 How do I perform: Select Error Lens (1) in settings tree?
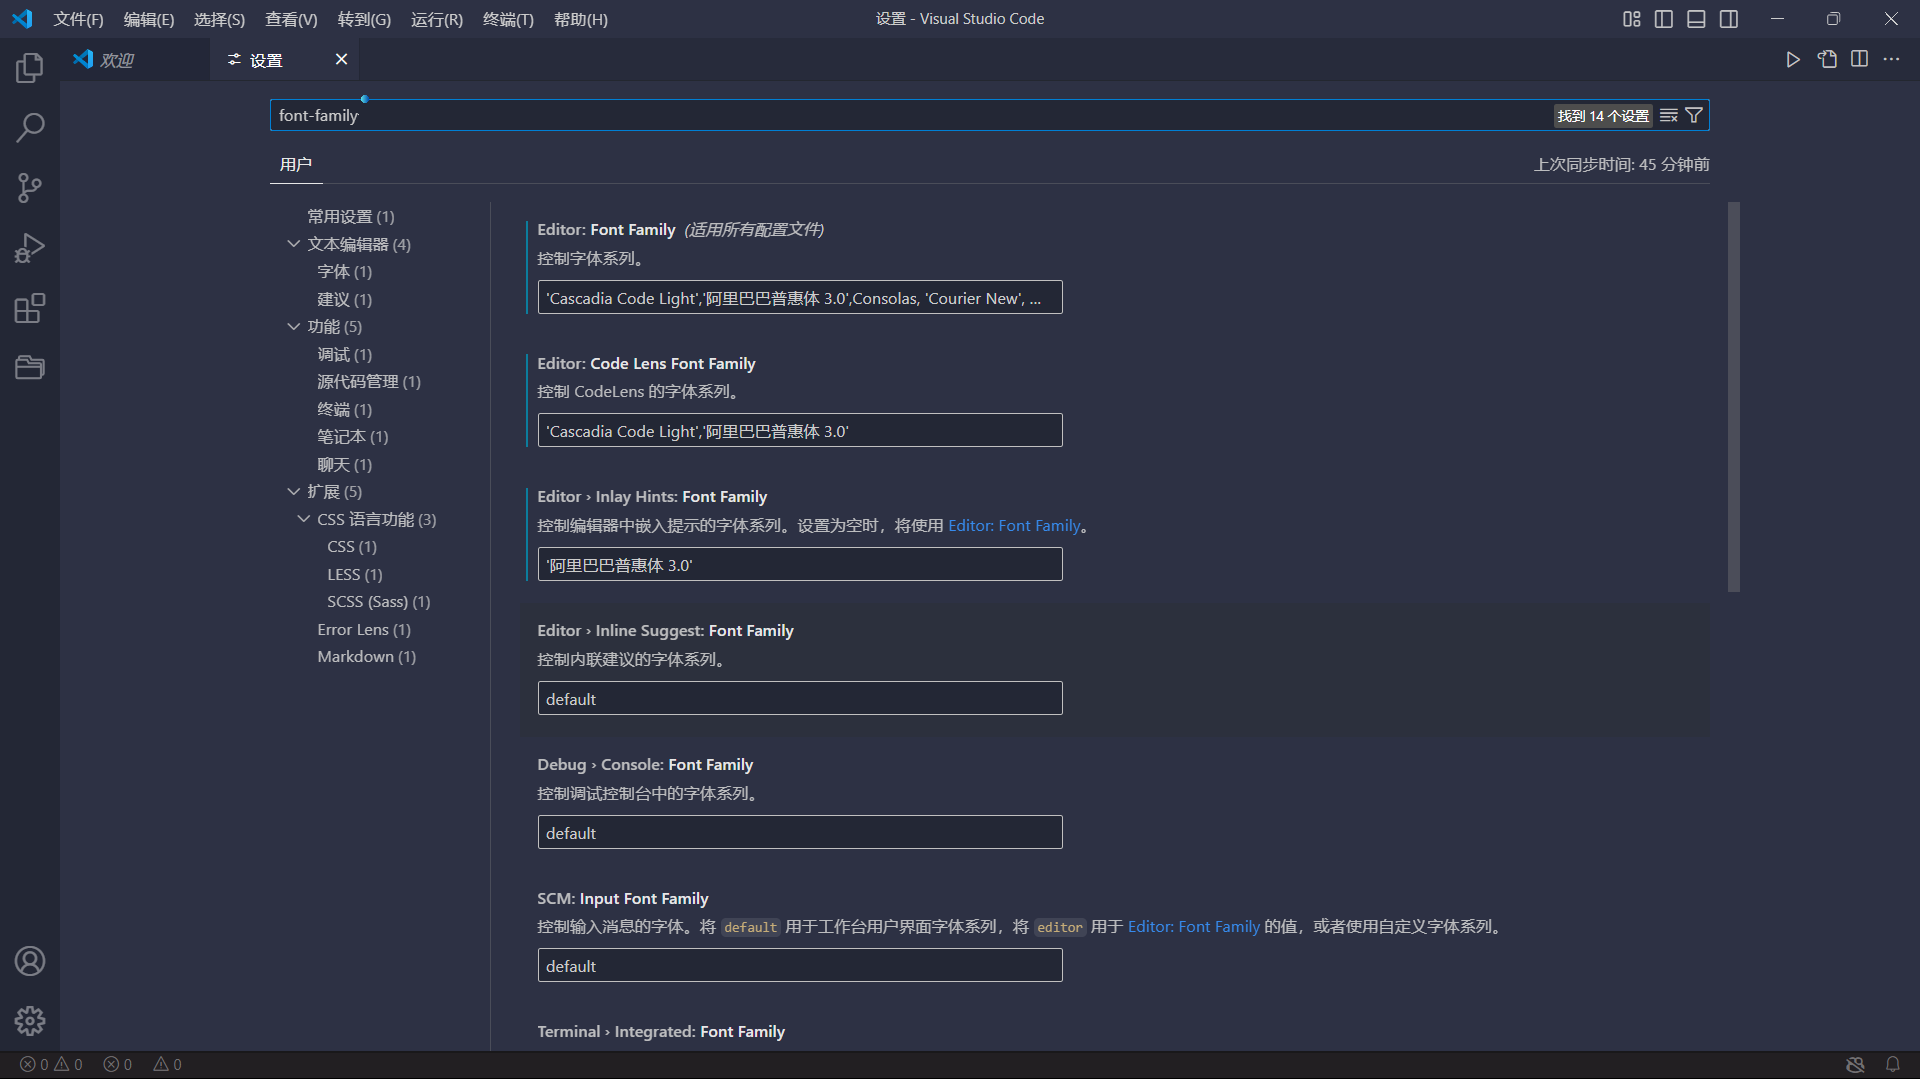[364, 630]
